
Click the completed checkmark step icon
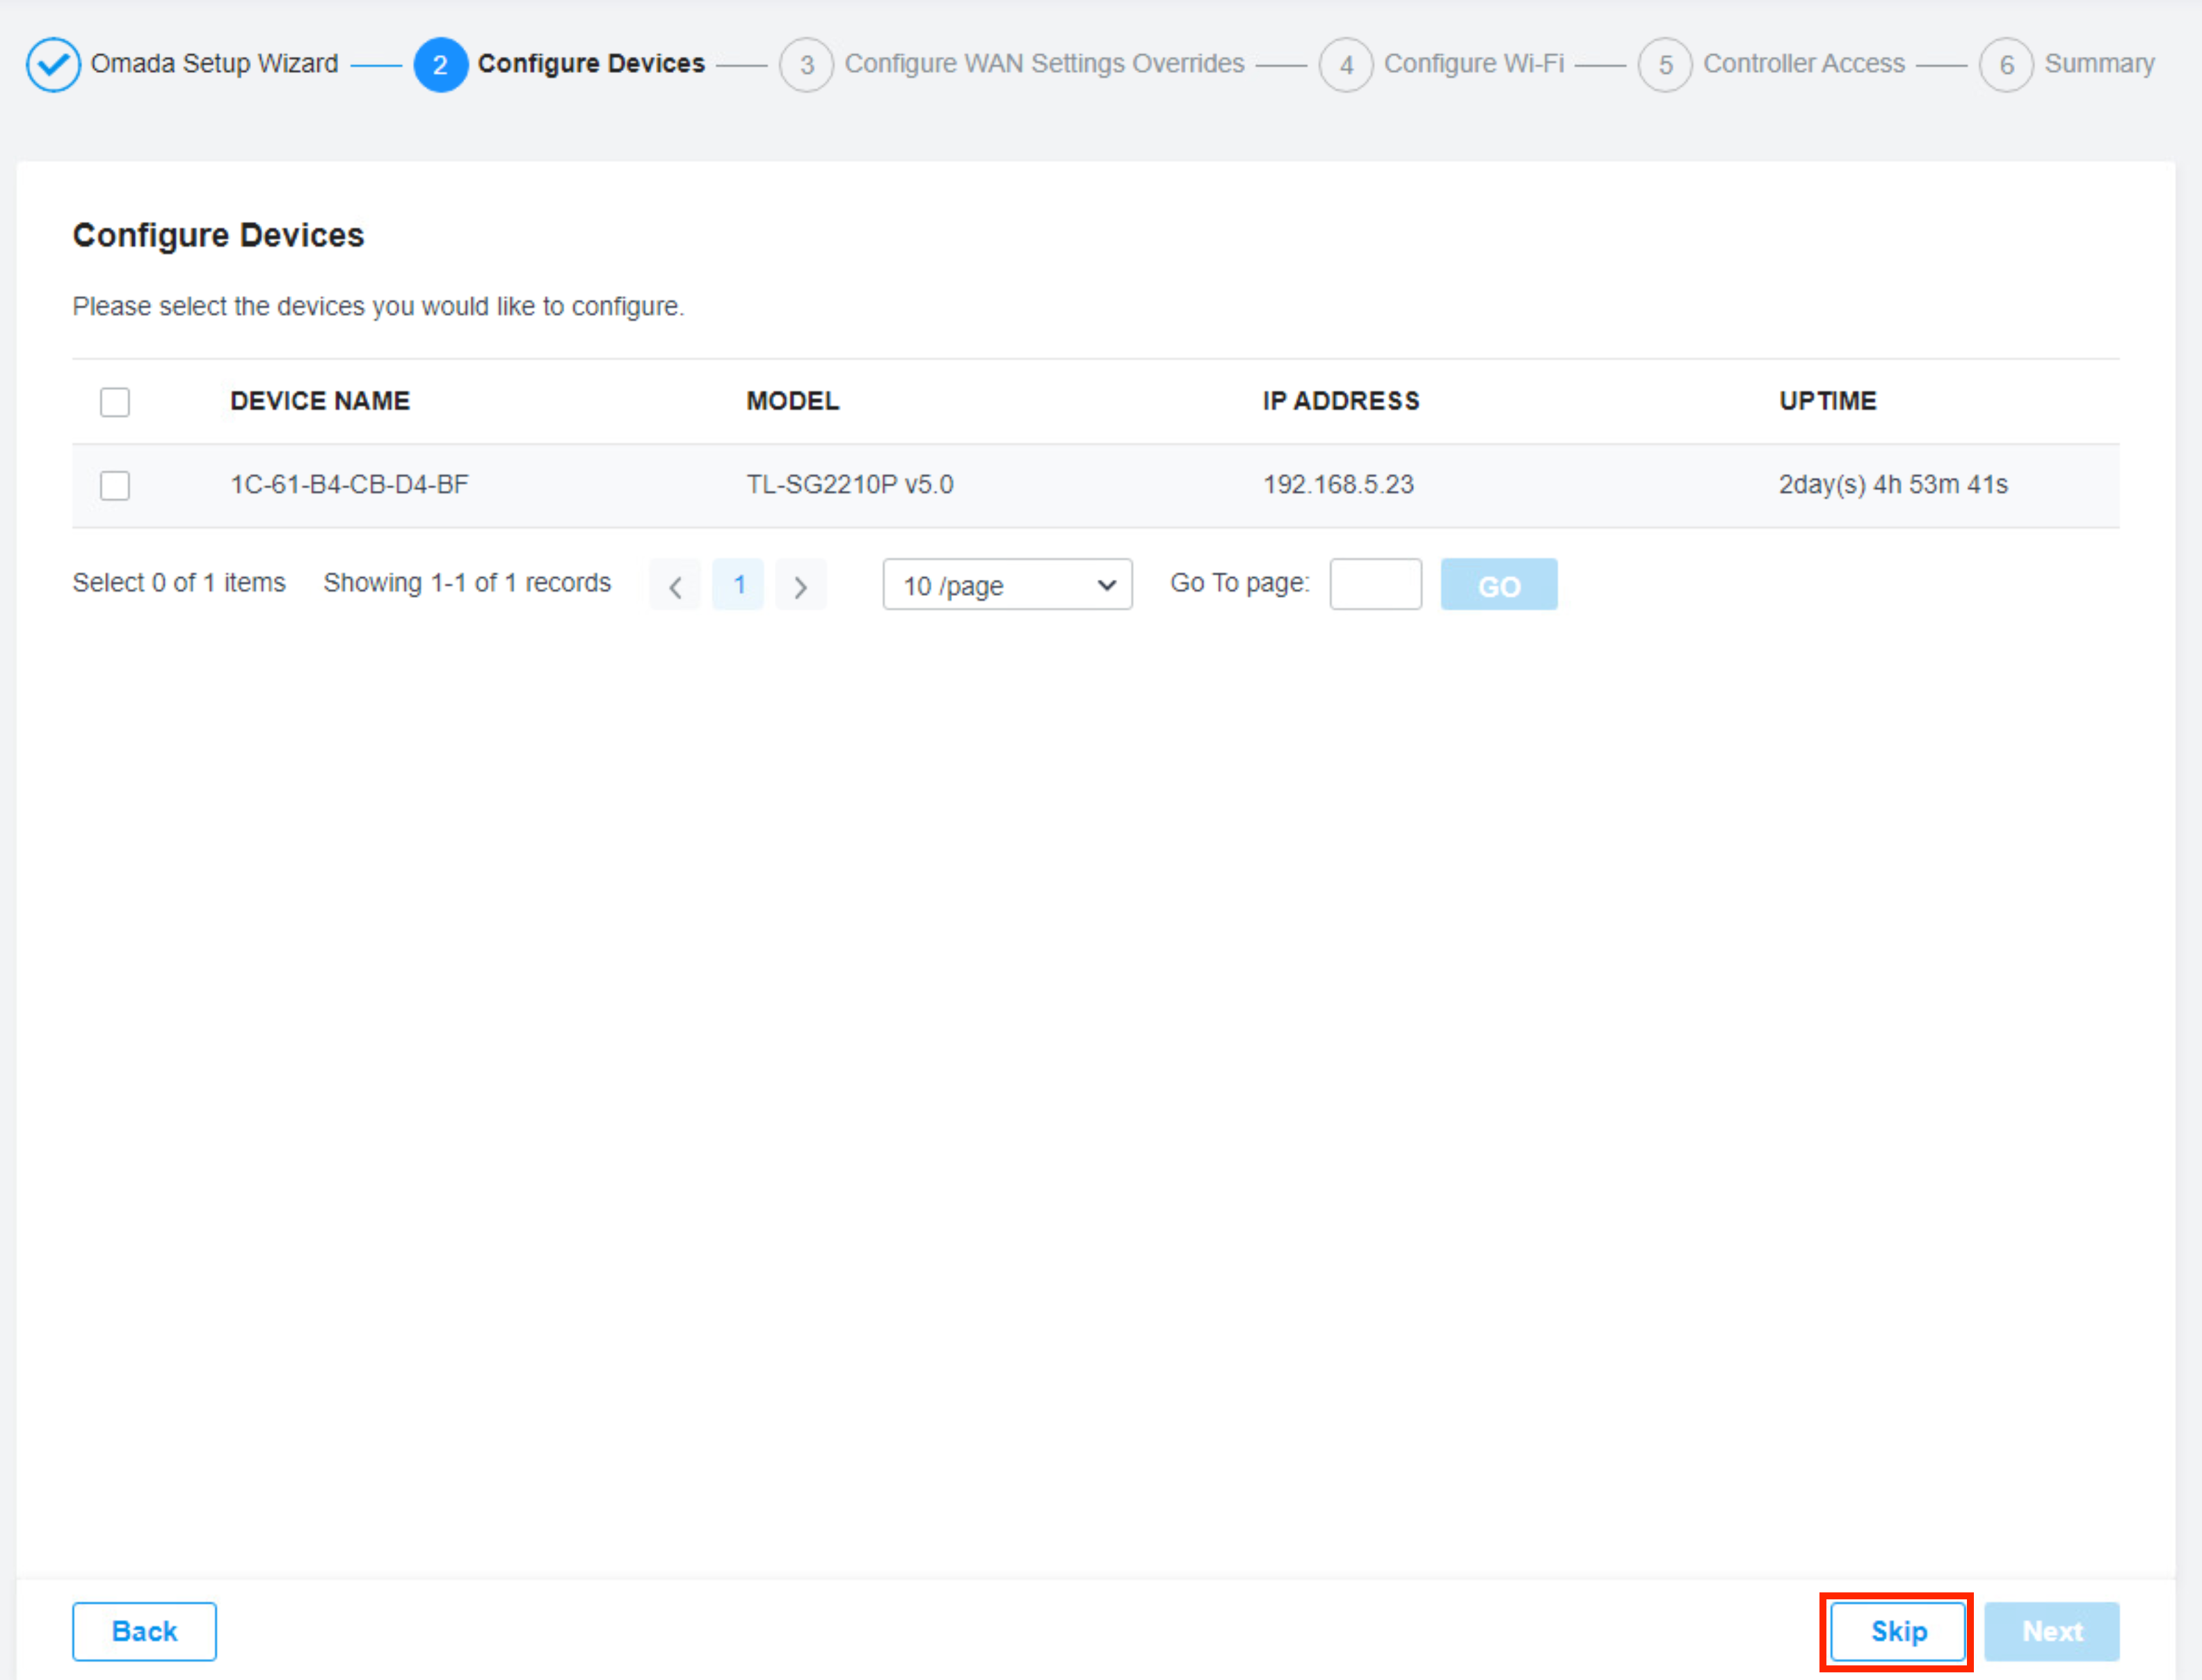53,65
